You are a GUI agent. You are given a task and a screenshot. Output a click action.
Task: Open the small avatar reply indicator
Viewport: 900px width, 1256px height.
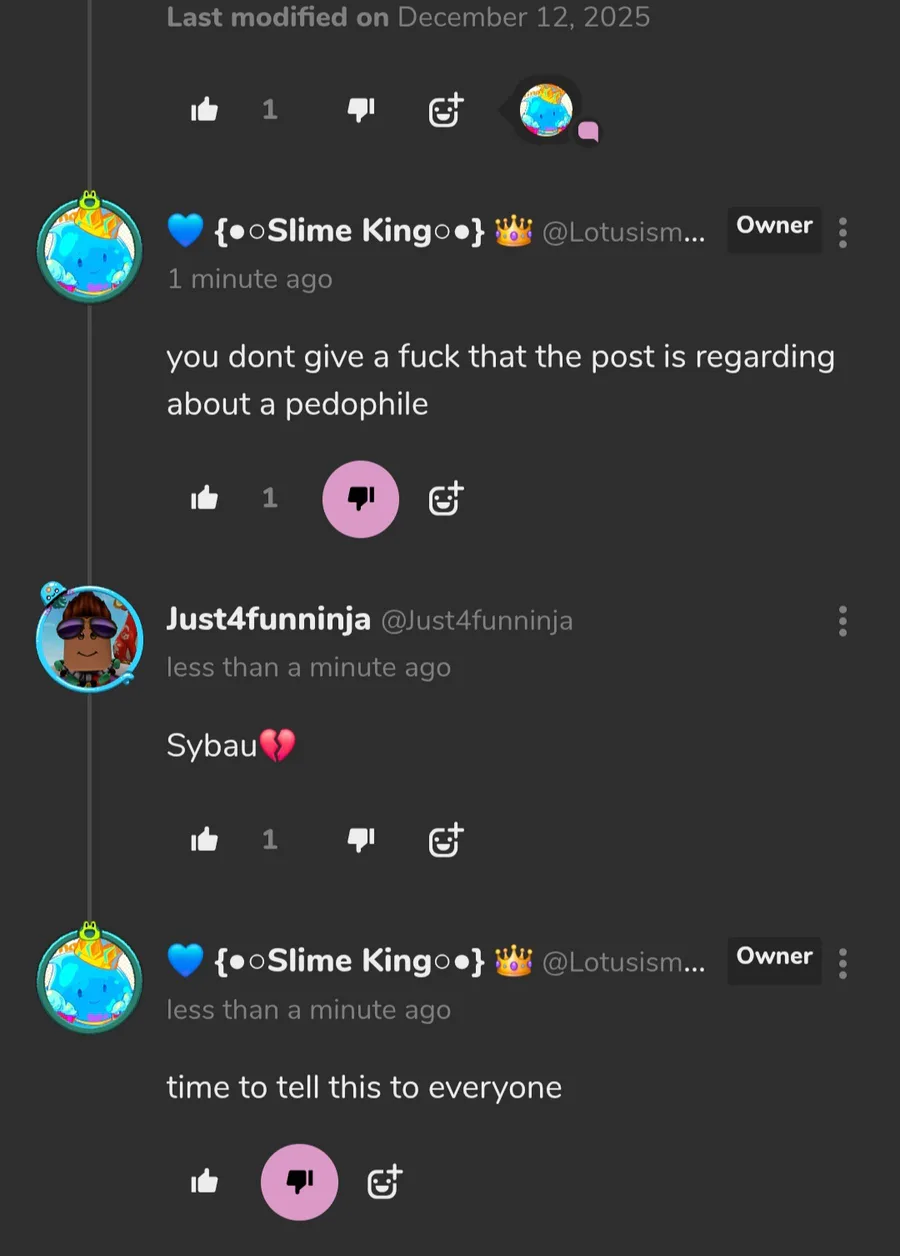pos(547,110)
